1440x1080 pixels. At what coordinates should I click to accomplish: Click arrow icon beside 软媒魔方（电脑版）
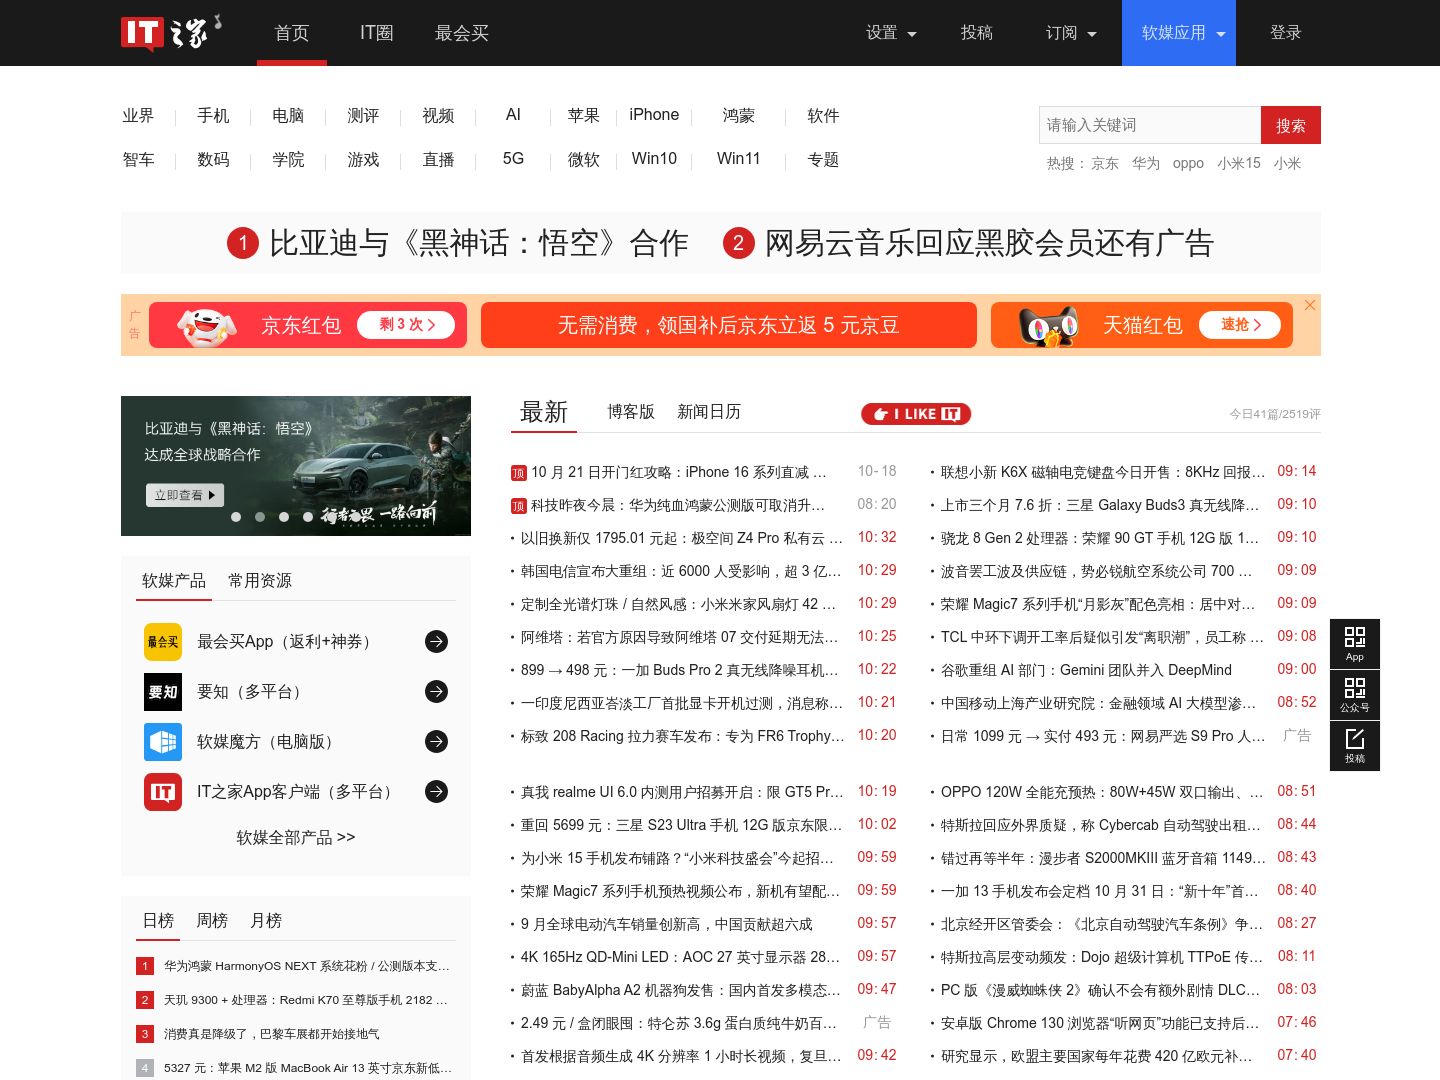(436, 742)
